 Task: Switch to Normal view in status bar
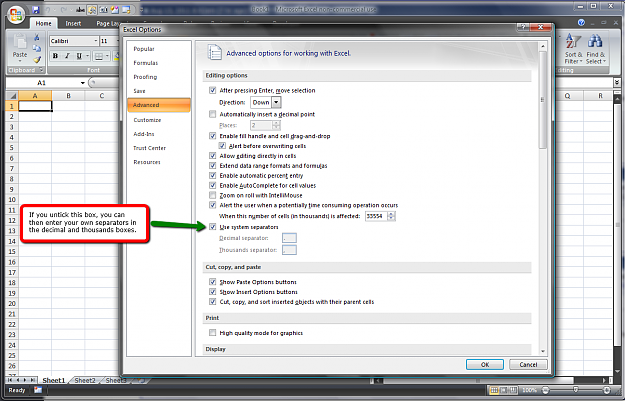click(x=494, y=390)
